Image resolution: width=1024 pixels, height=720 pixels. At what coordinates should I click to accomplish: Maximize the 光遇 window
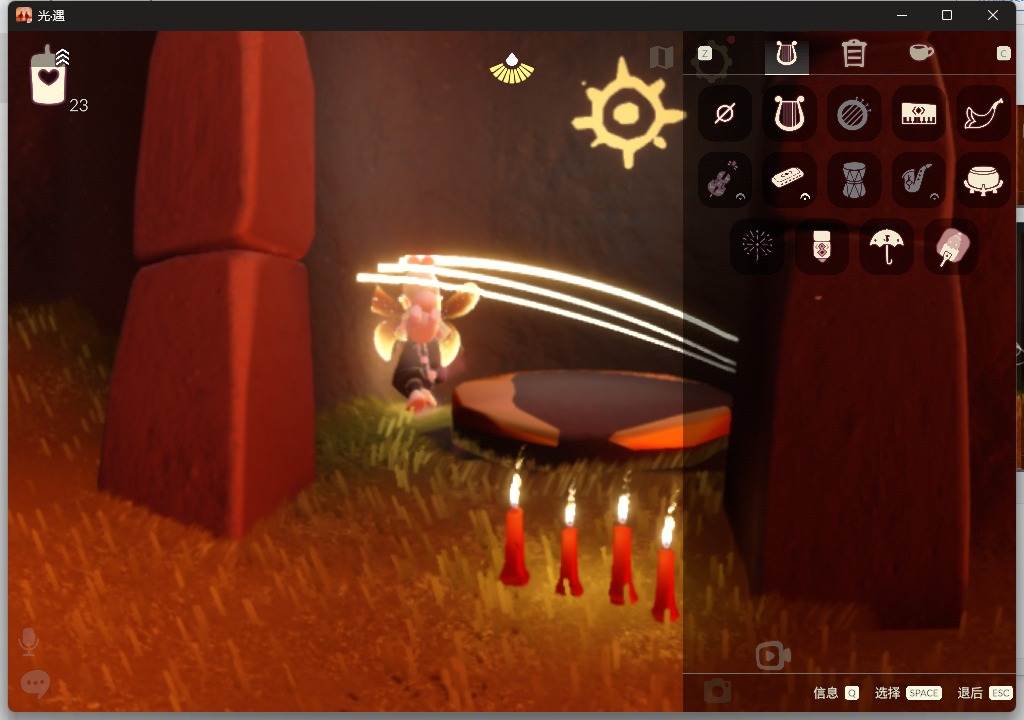tap(947, 15)
